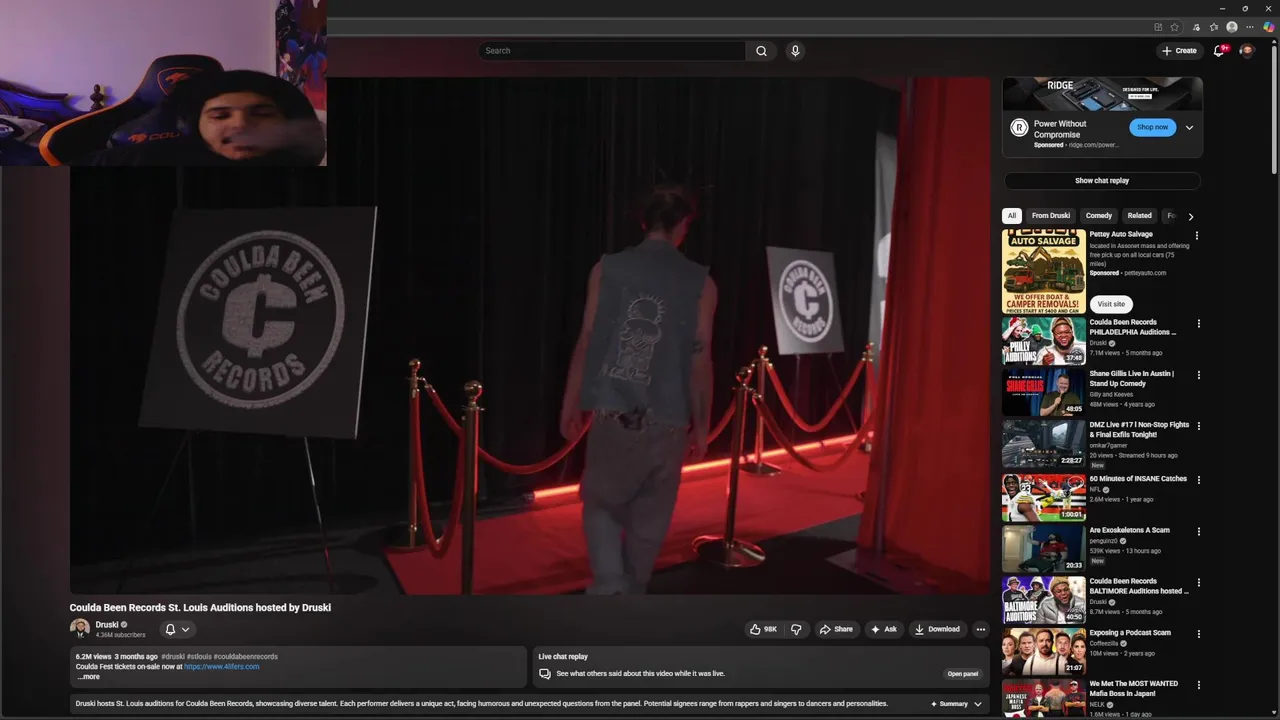The image size is (1280, 720).
Task: Click 'Power Without Compromise' ad headline
Action: 1060,129
